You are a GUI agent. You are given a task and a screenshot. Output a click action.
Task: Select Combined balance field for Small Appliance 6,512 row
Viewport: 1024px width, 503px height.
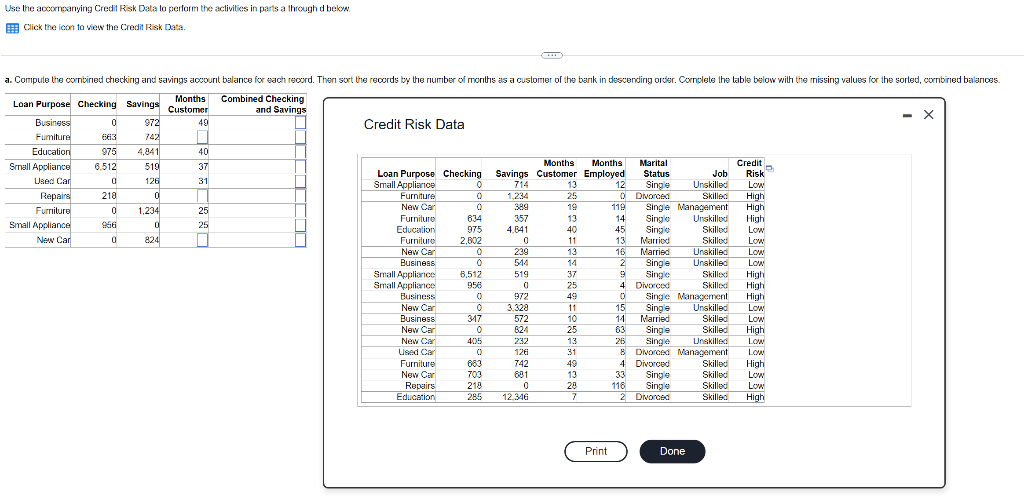coord(300,167)
